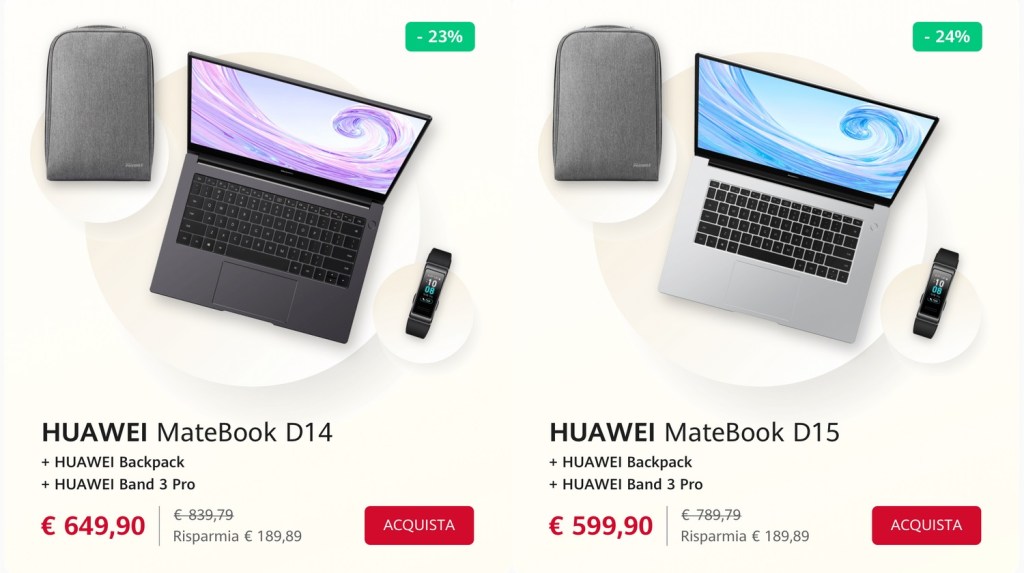Select the grey backpack in D14 bundle

pos(99,103)
